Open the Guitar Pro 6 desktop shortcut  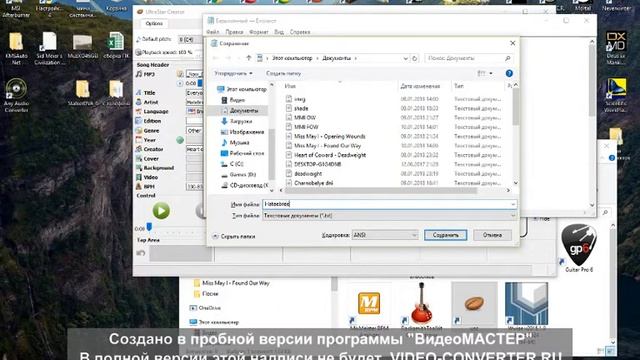[578, 248]
